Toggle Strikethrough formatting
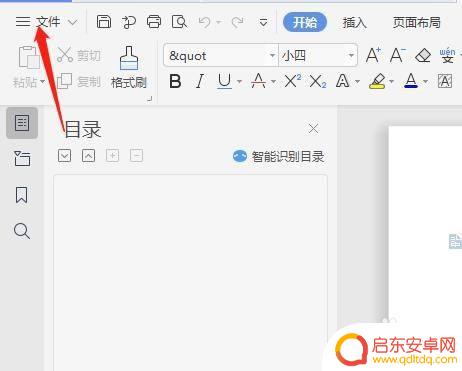Viewport: 462px width, 371px height. 258,81
